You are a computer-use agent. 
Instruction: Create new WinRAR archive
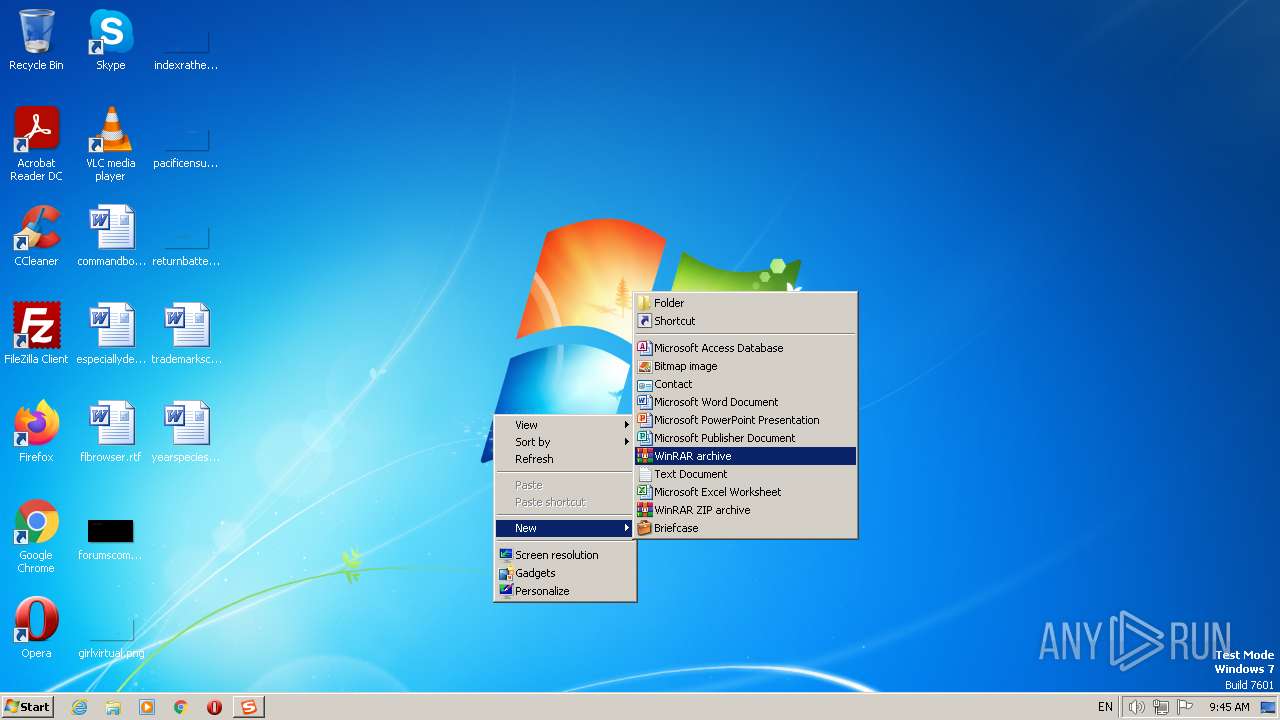pyautogui.click(x=746, y=456)
